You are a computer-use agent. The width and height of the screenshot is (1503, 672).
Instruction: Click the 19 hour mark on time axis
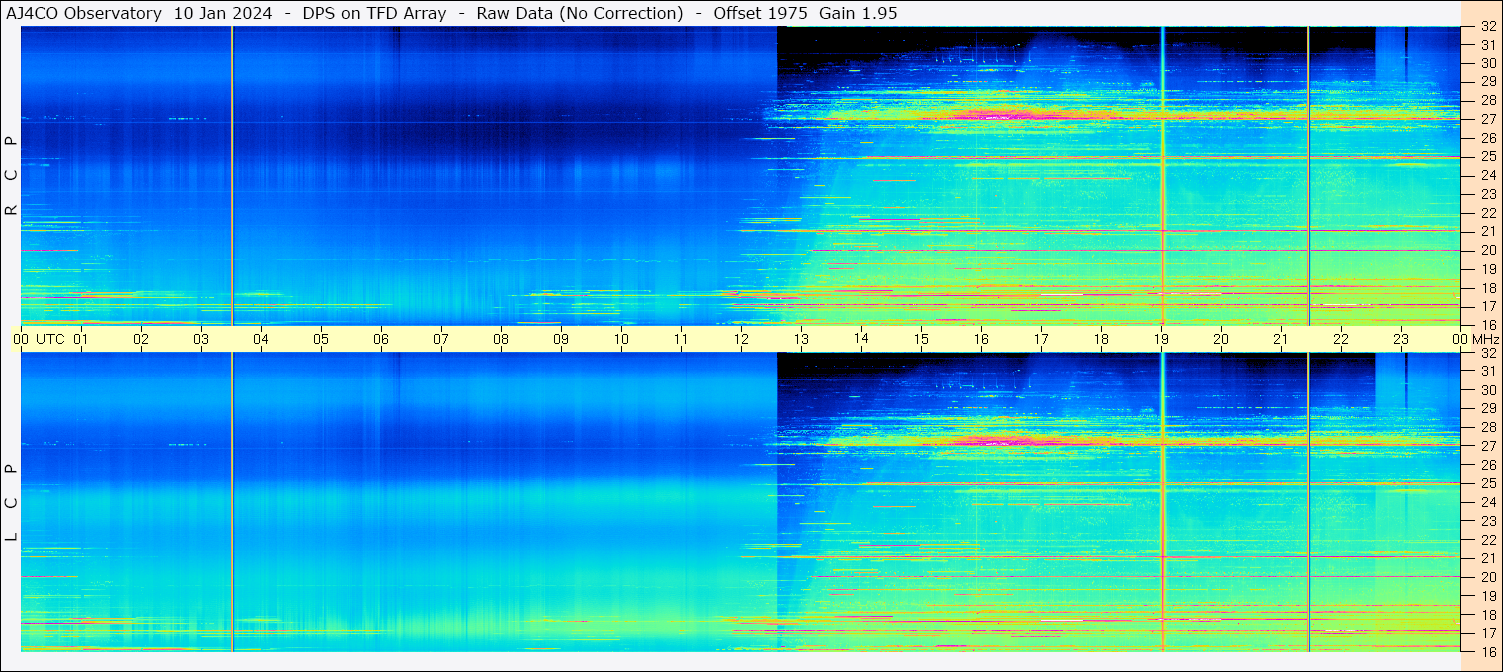pos(1161,339)
